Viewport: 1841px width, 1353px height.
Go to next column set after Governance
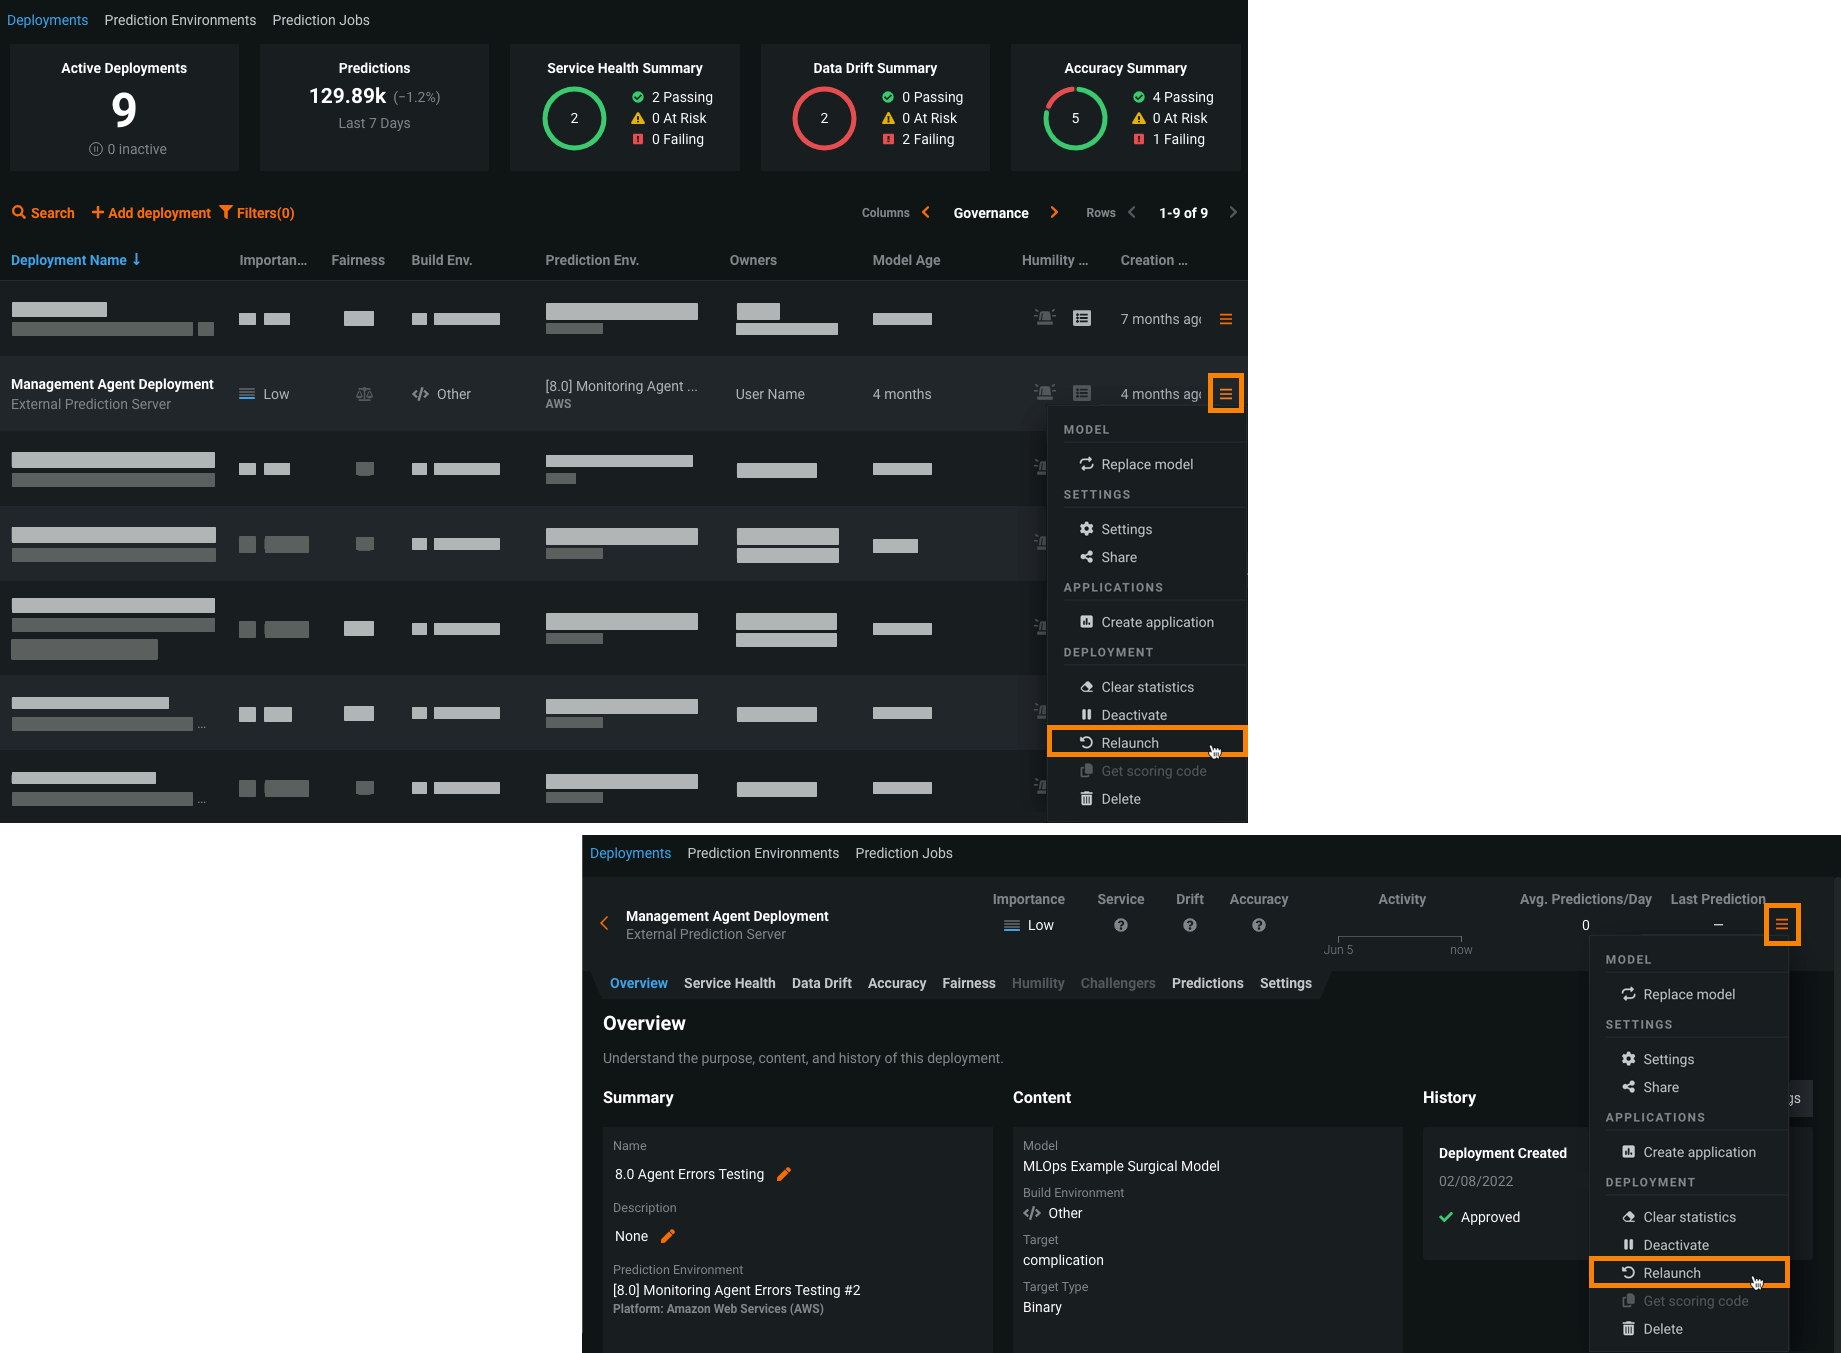[x=1054, y=212]
